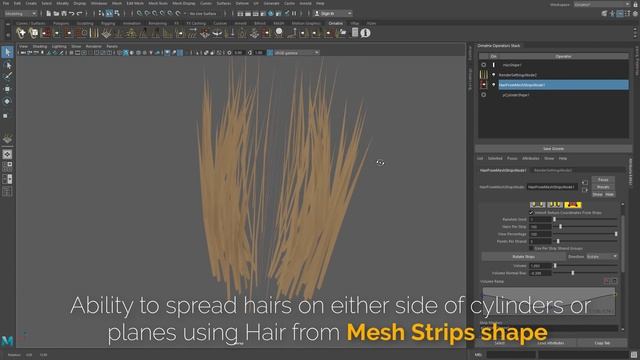The height and width of the screenshot is (360, 640).
Task: Choose the Paint selection tool
Action: pyautogui.click(x=7, y=76)
